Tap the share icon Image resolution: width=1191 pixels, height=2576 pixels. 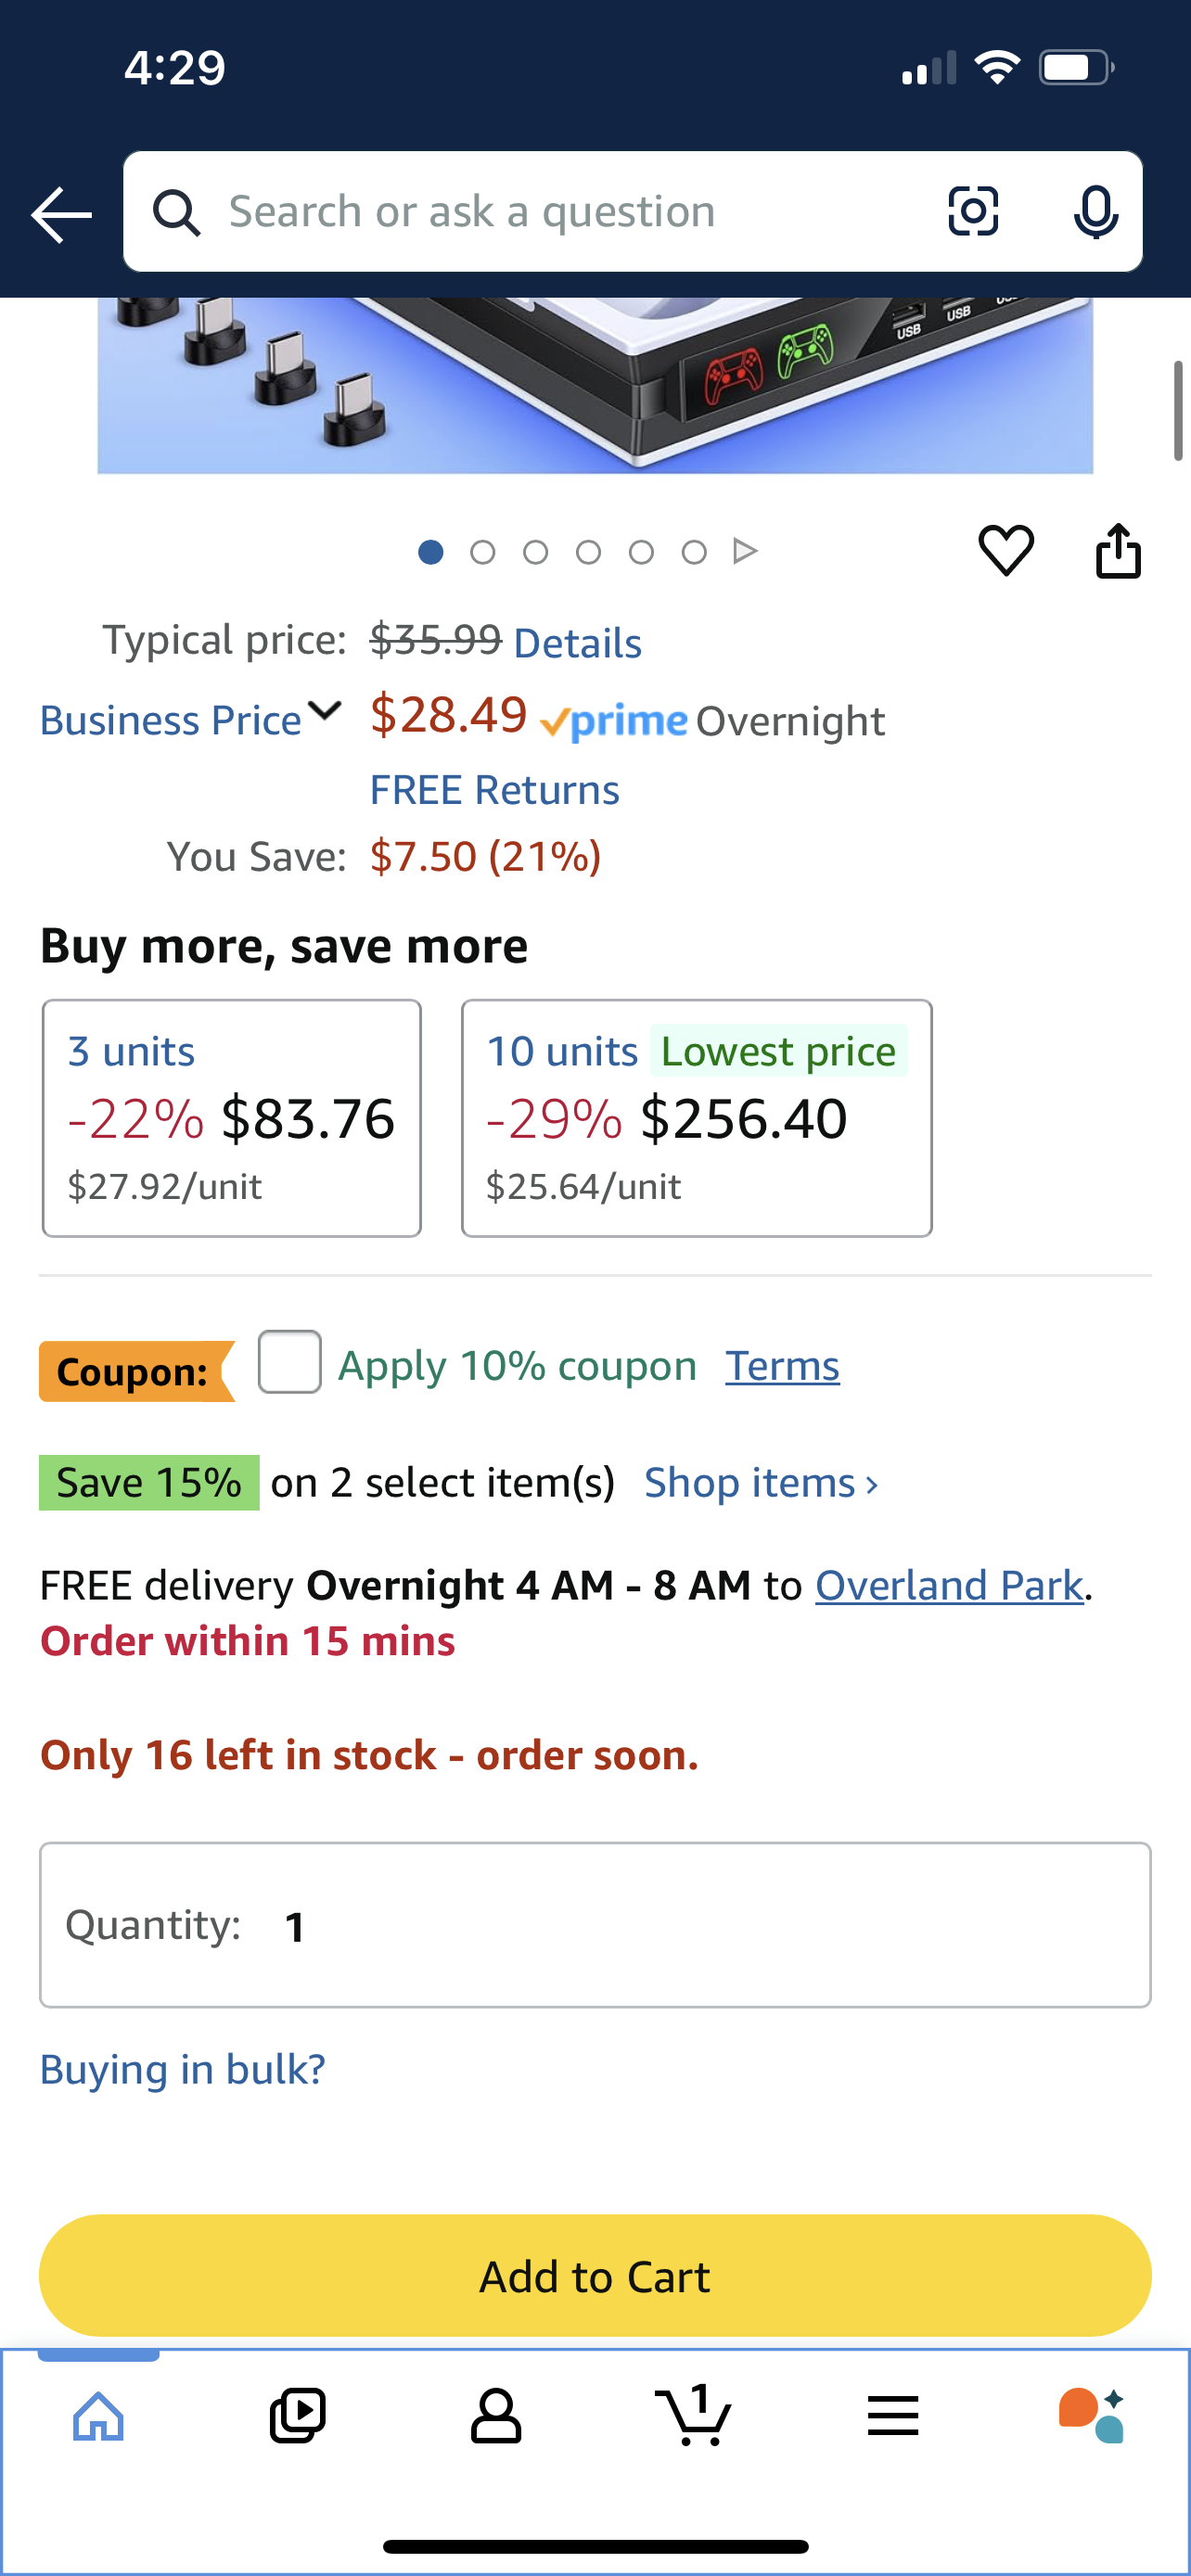pos(1118,550)
